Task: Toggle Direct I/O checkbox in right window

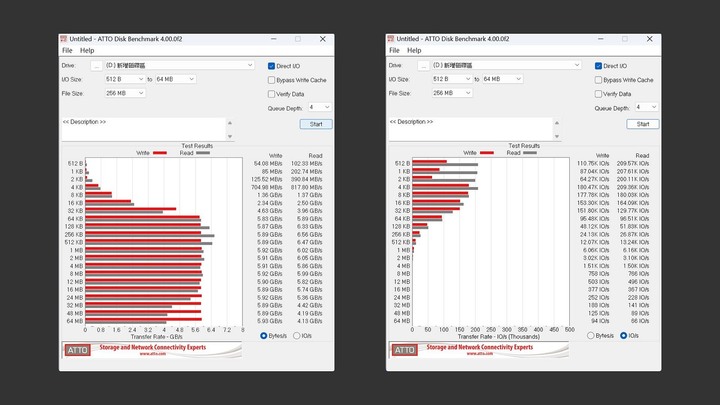Action: click(598, 66)
